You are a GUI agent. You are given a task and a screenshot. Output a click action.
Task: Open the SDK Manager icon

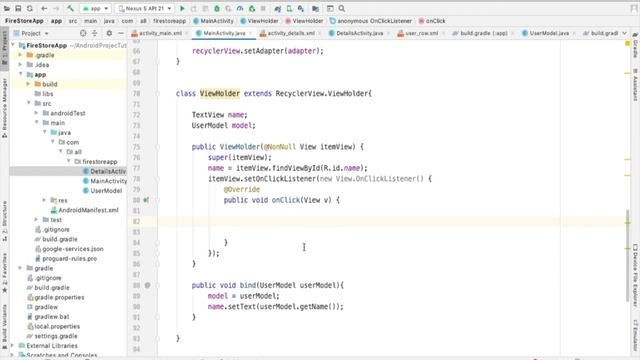pos(301,8)
